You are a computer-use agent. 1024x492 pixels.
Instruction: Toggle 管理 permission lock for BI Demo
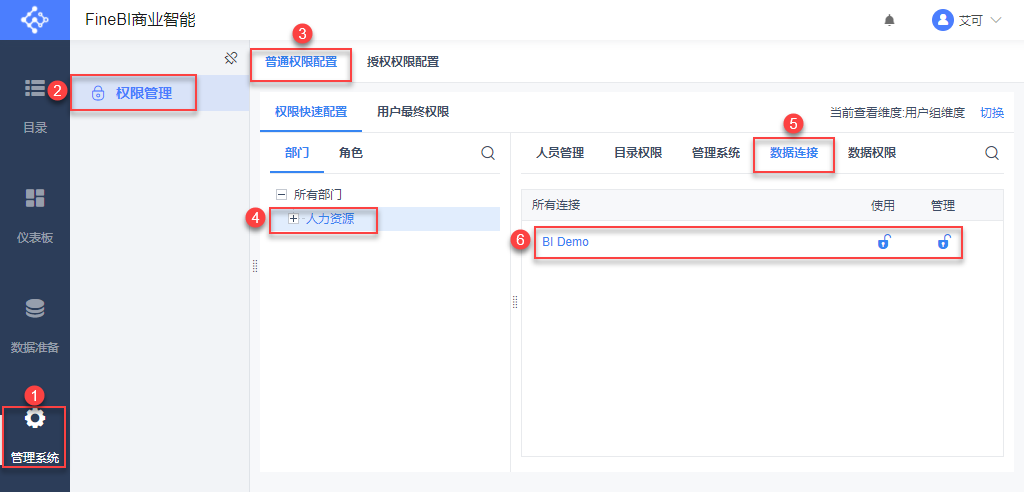tap(943, 241)
